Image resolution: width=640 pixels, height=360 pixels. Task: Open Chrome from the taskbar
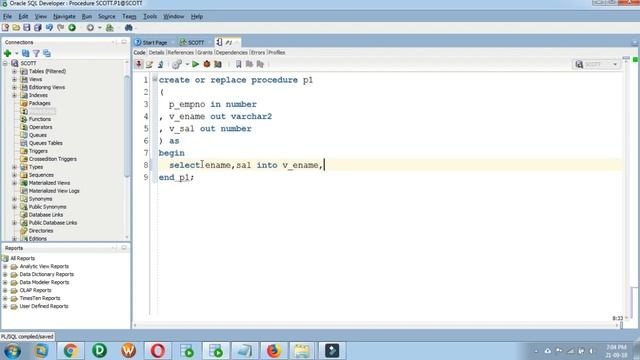70,351
